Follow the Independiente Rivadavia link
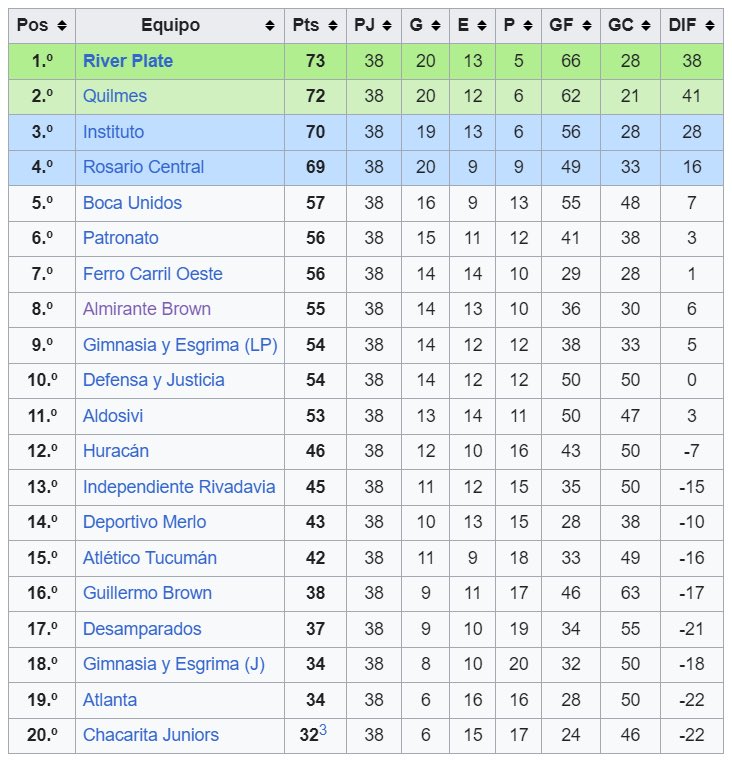 pyautogui.click(x=179, y=487)
